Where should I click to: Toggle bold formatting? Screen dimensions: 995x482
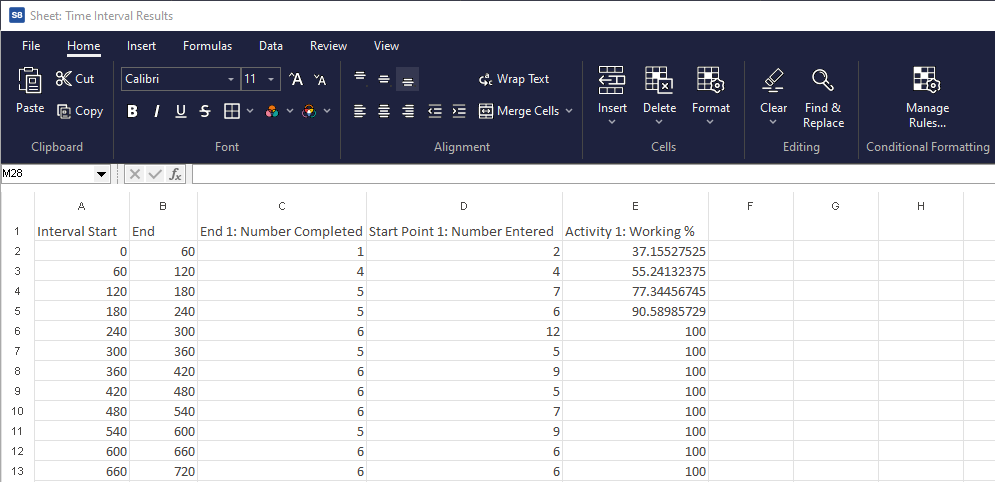pyautogui.click(x=132, y=111)
